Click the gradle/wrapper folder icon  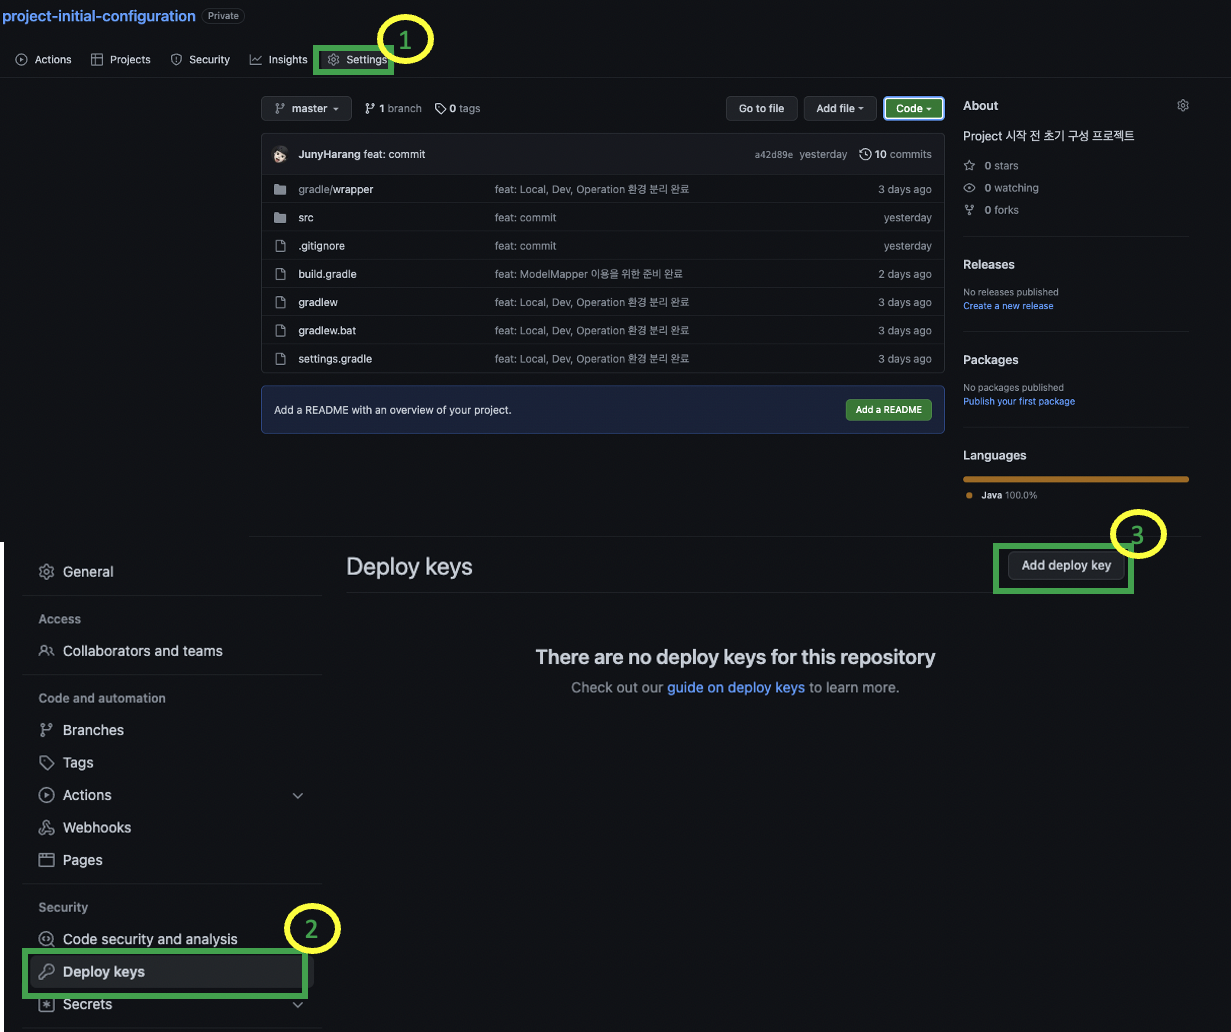pos(280,189)
